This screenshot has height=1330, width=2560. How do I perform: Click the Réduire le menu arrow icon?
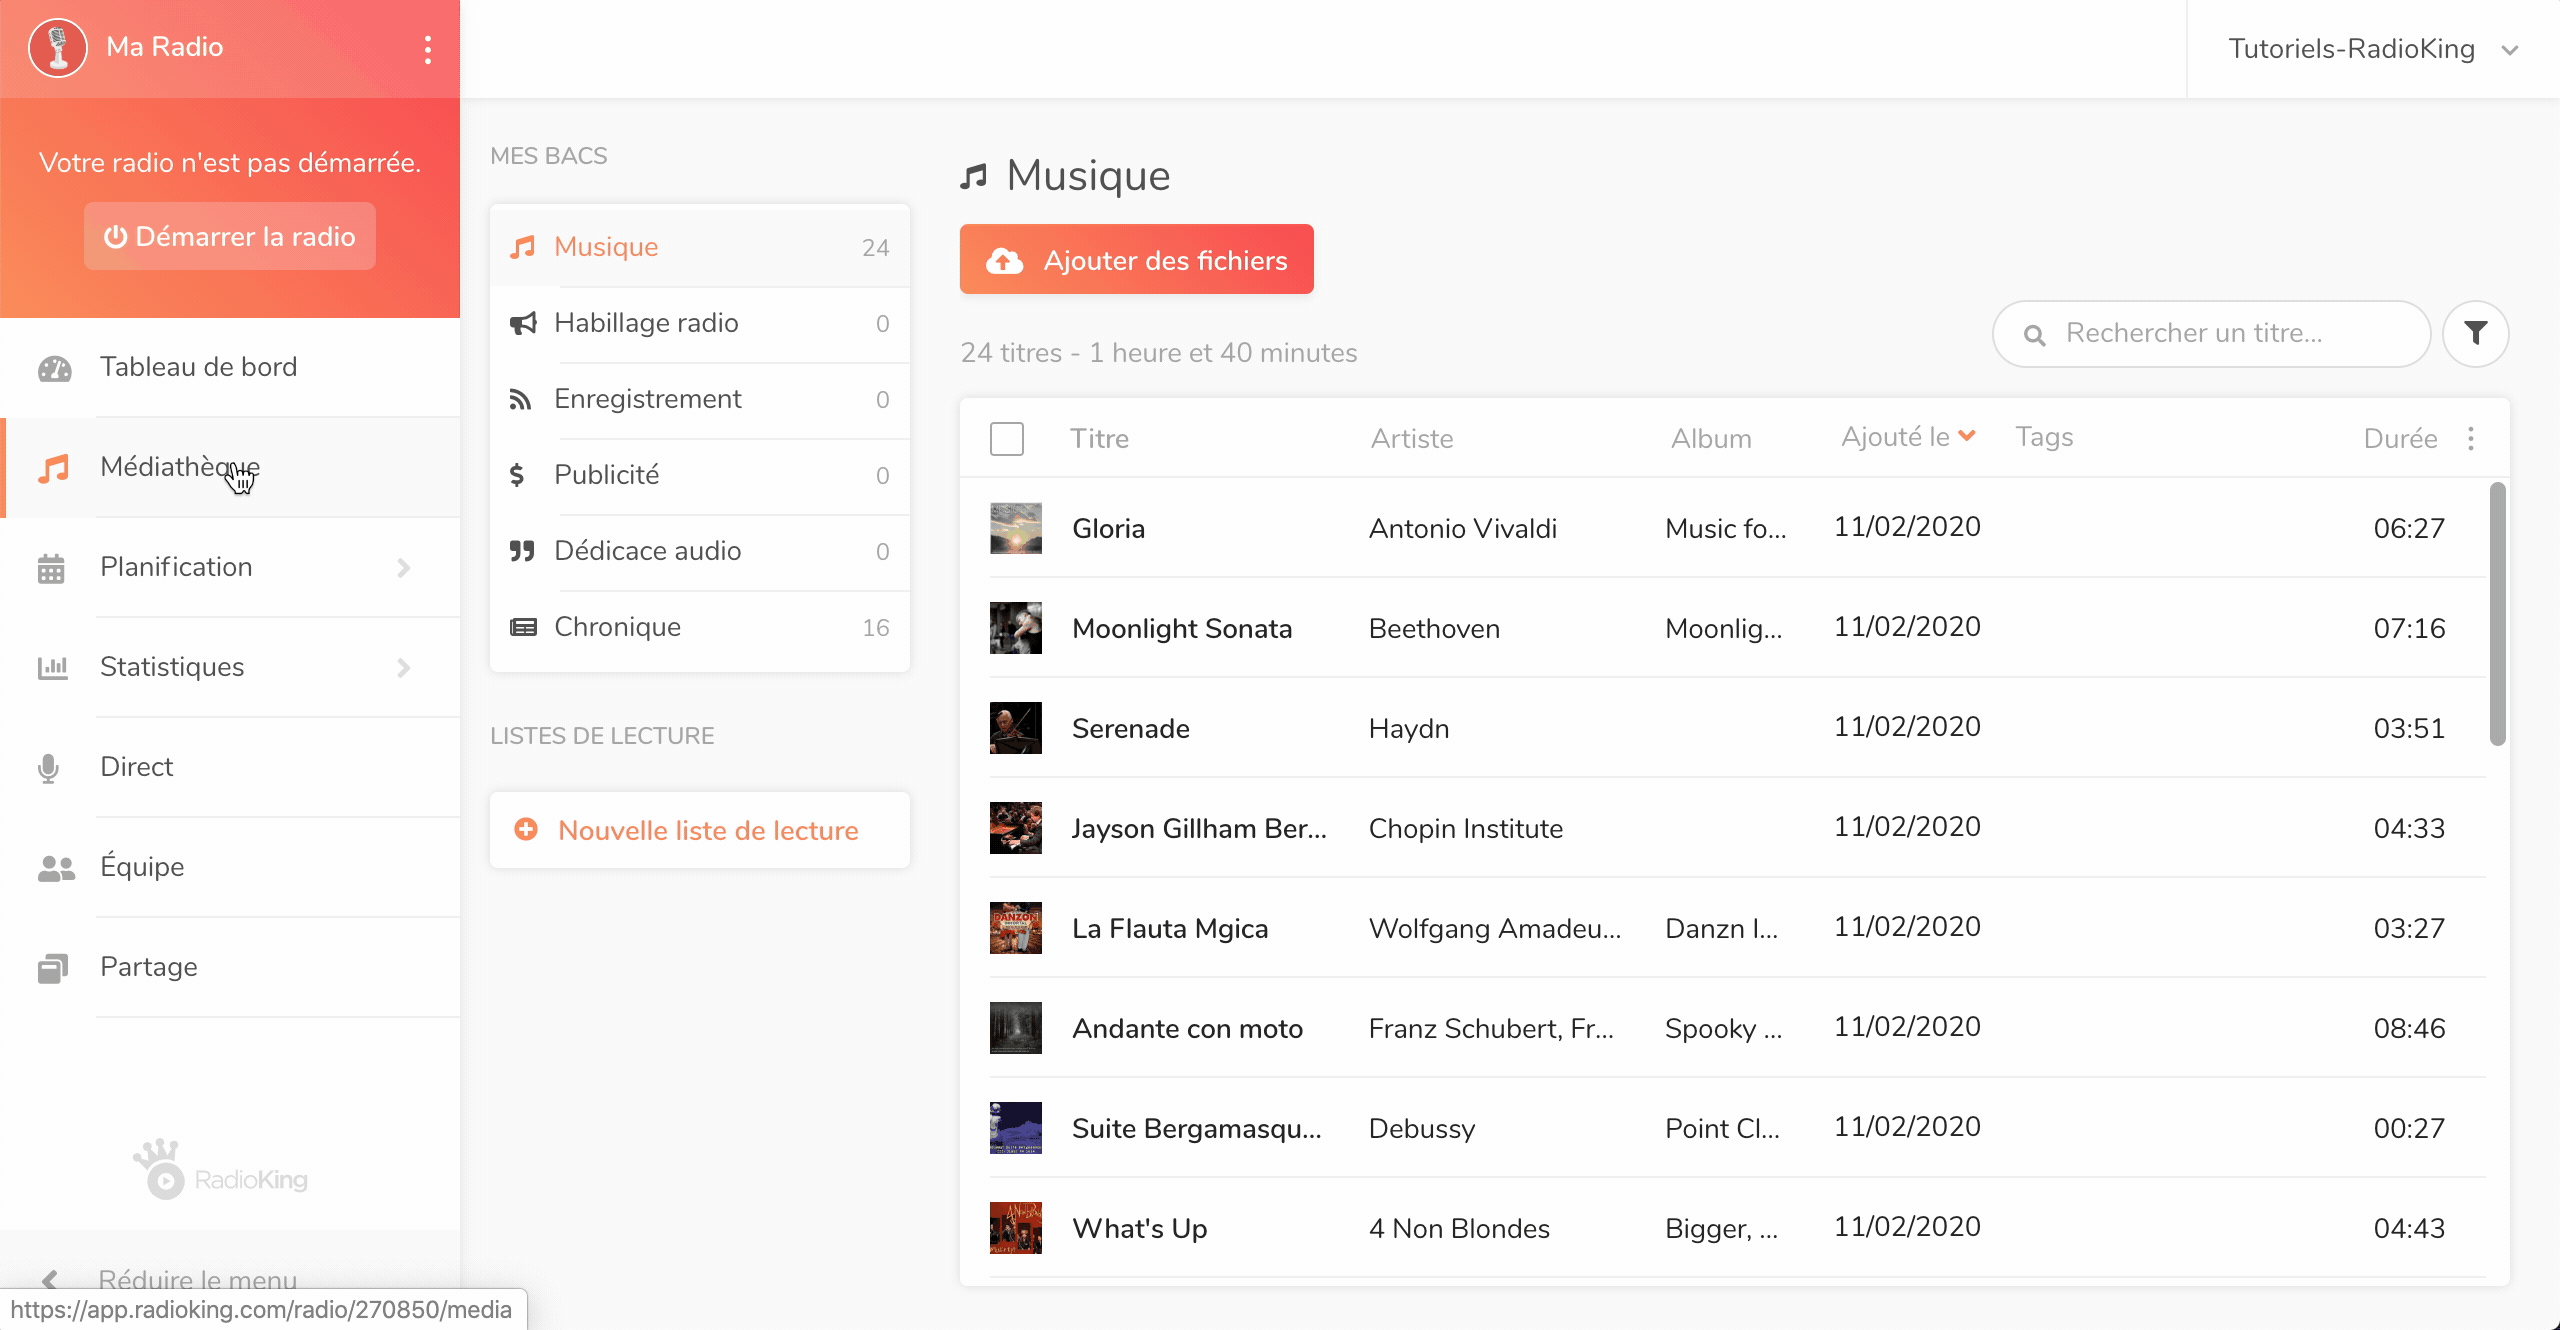click(50, 1279)
